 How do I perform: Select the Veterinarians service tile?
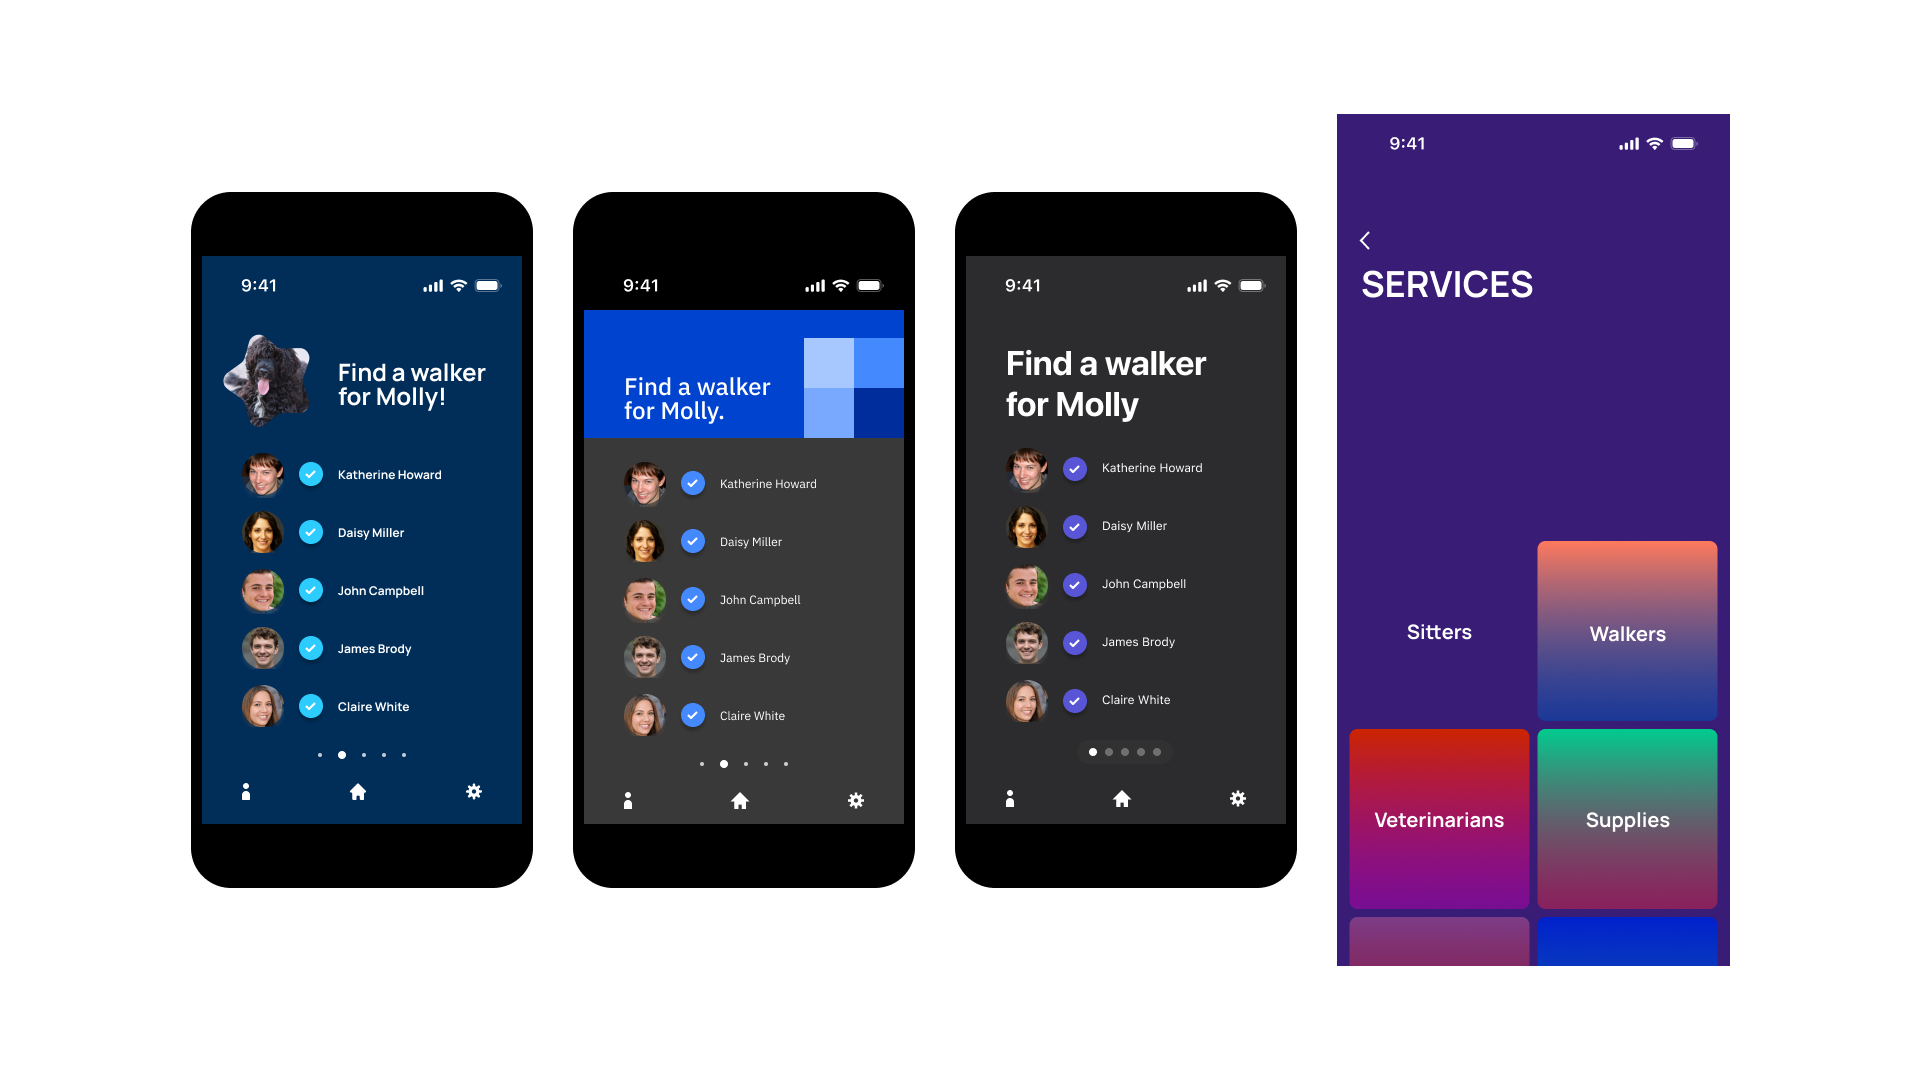click(x=1440, y=818)
